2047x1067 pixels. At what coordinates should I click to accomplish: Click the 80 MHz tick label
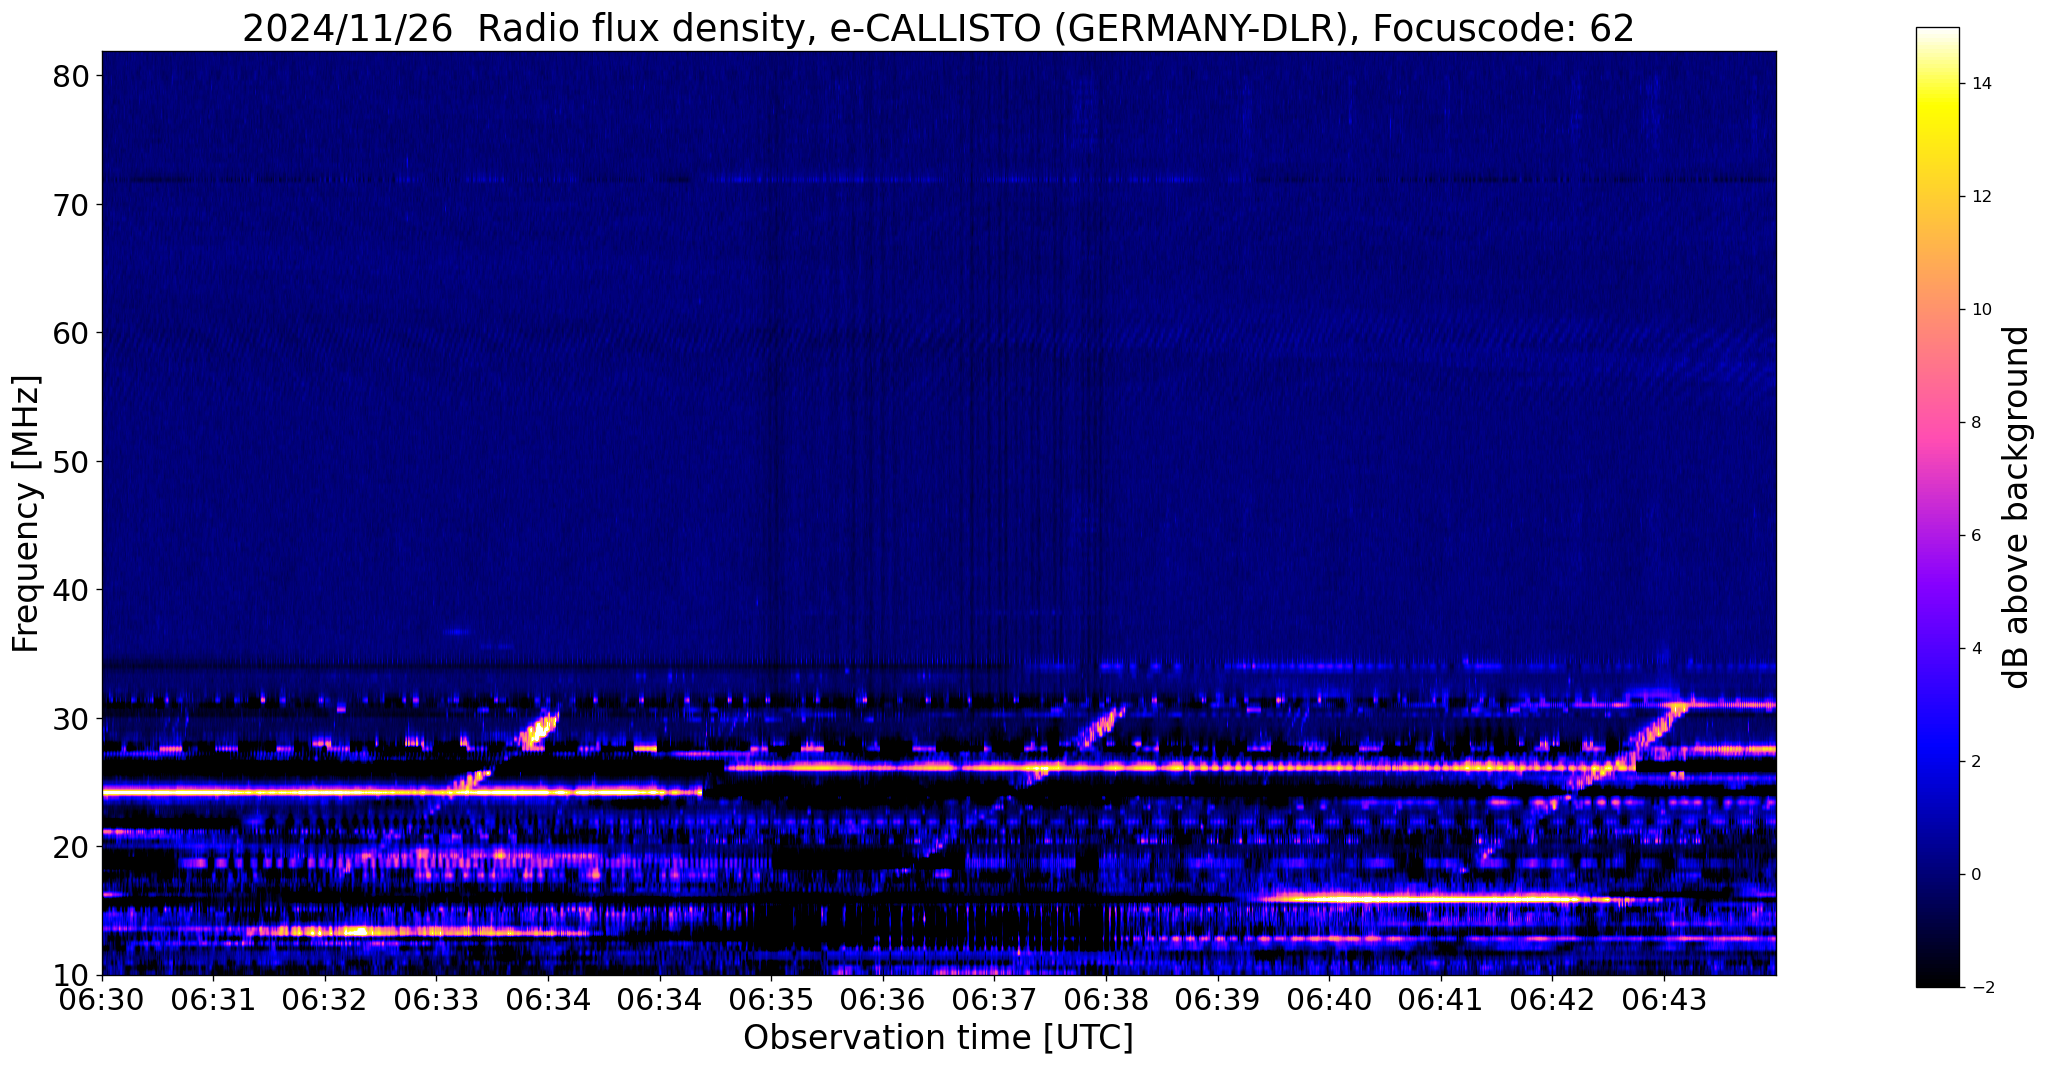pos(72,77)
